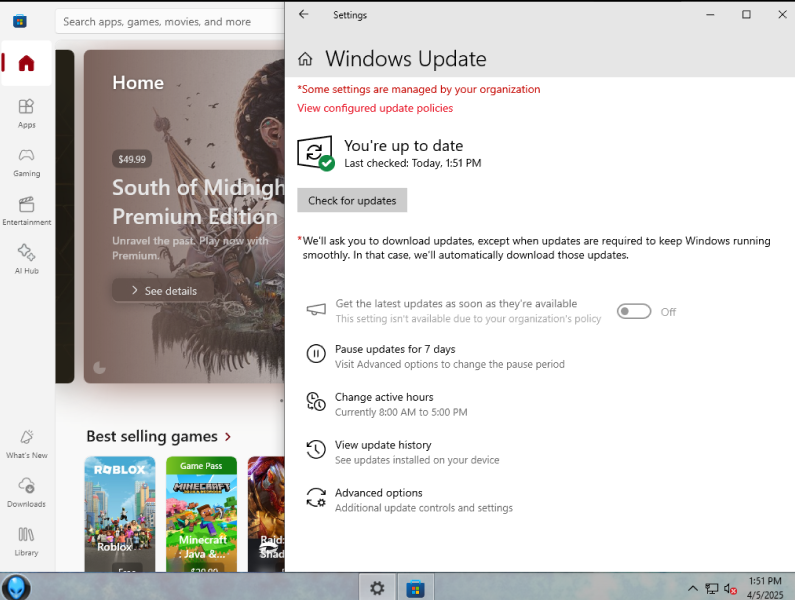Open What's New in Microsoft Store
The width and height of the screenshot is (795, 600).
(26, 444)
